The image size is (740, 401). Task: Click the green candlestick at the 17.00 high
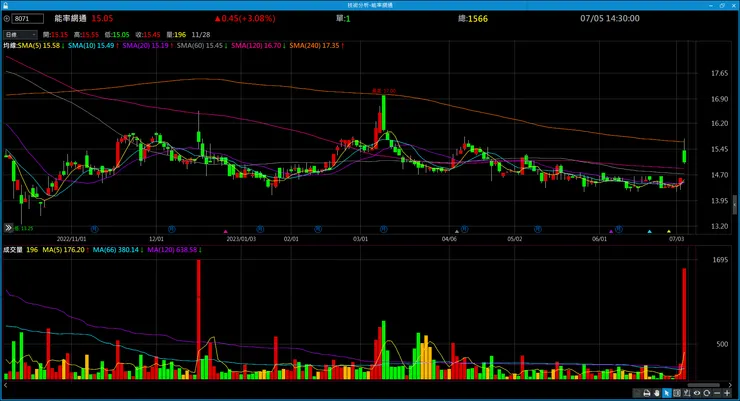pos(384,113)
